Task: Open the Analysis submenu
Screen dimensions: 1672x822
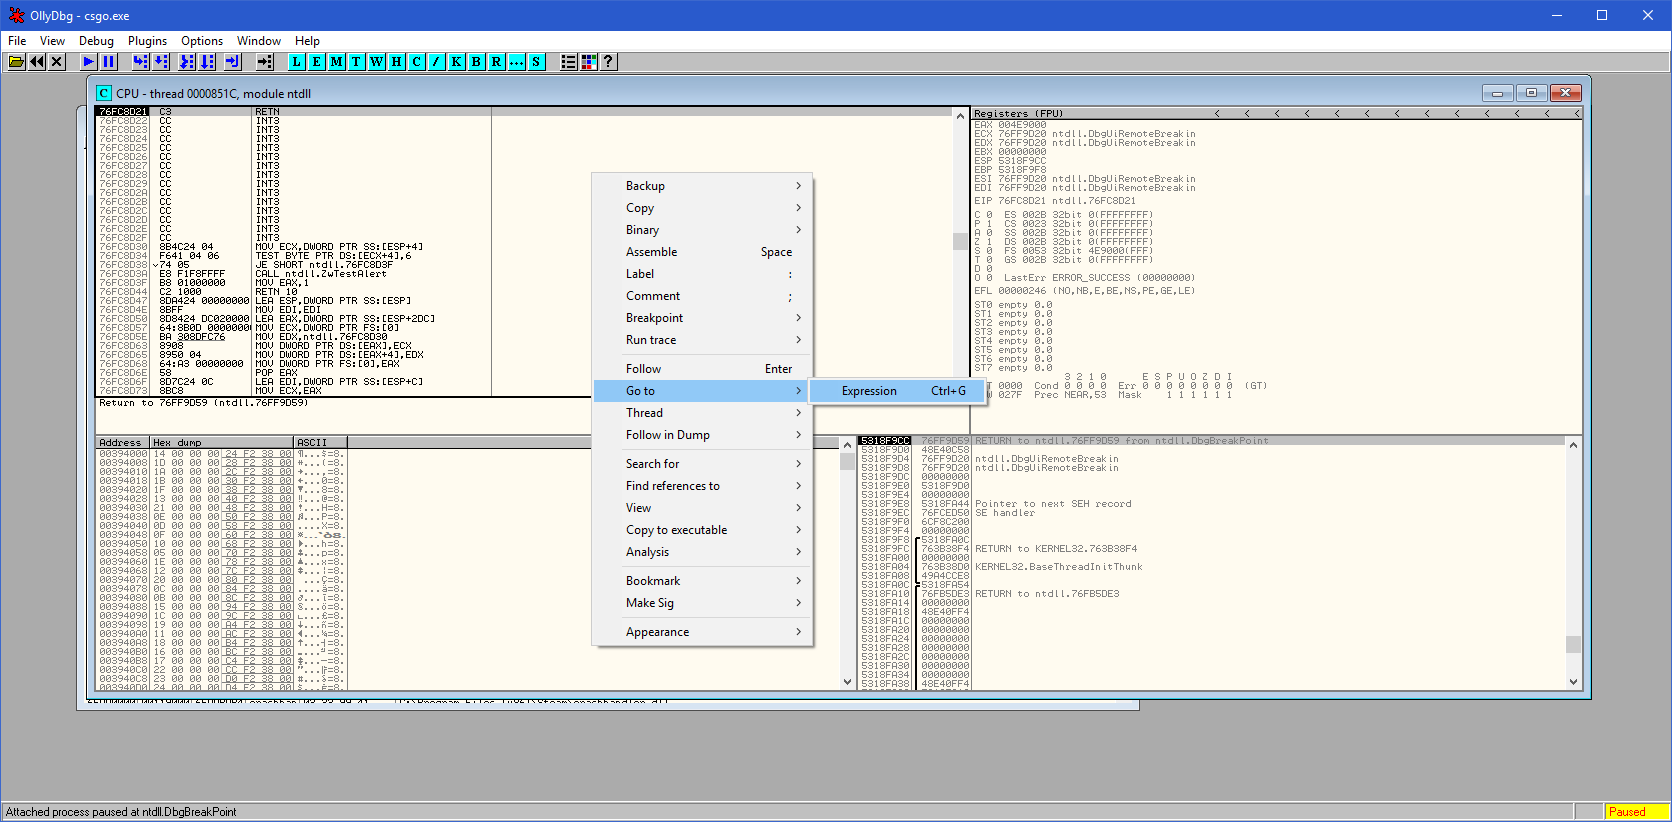Action: [x=703, y=552]
